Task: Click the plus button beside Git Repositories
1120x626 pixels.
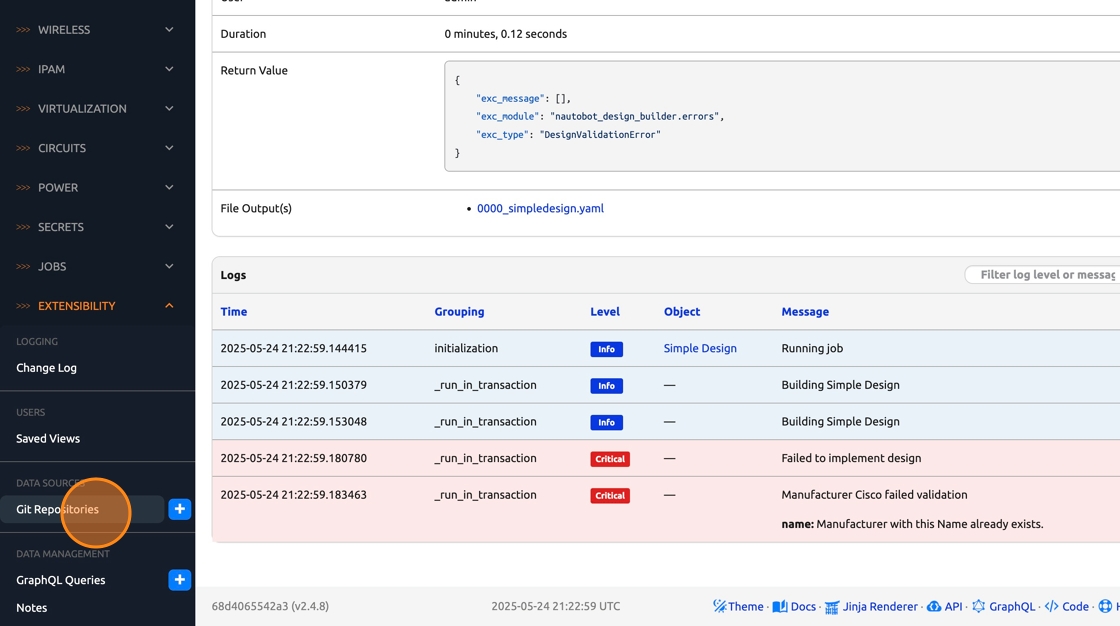Action: click(x=180, y=509)
